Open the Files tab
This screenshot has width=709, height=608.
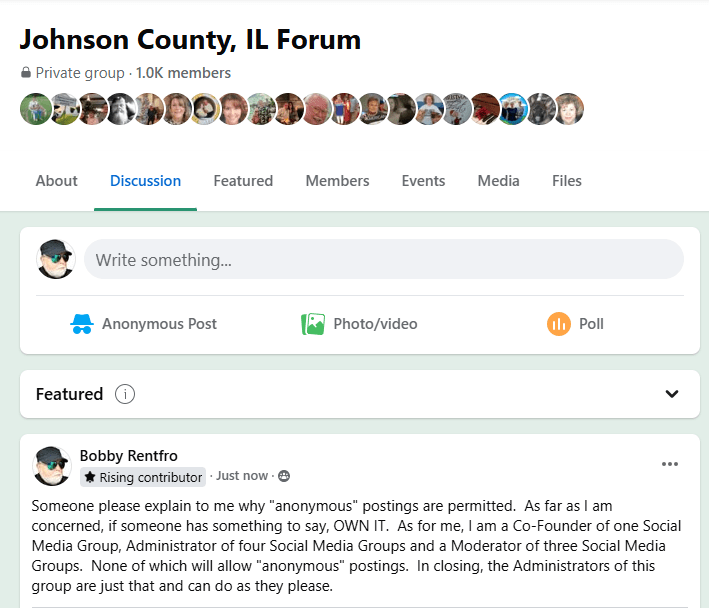click(x=566, y=181)
